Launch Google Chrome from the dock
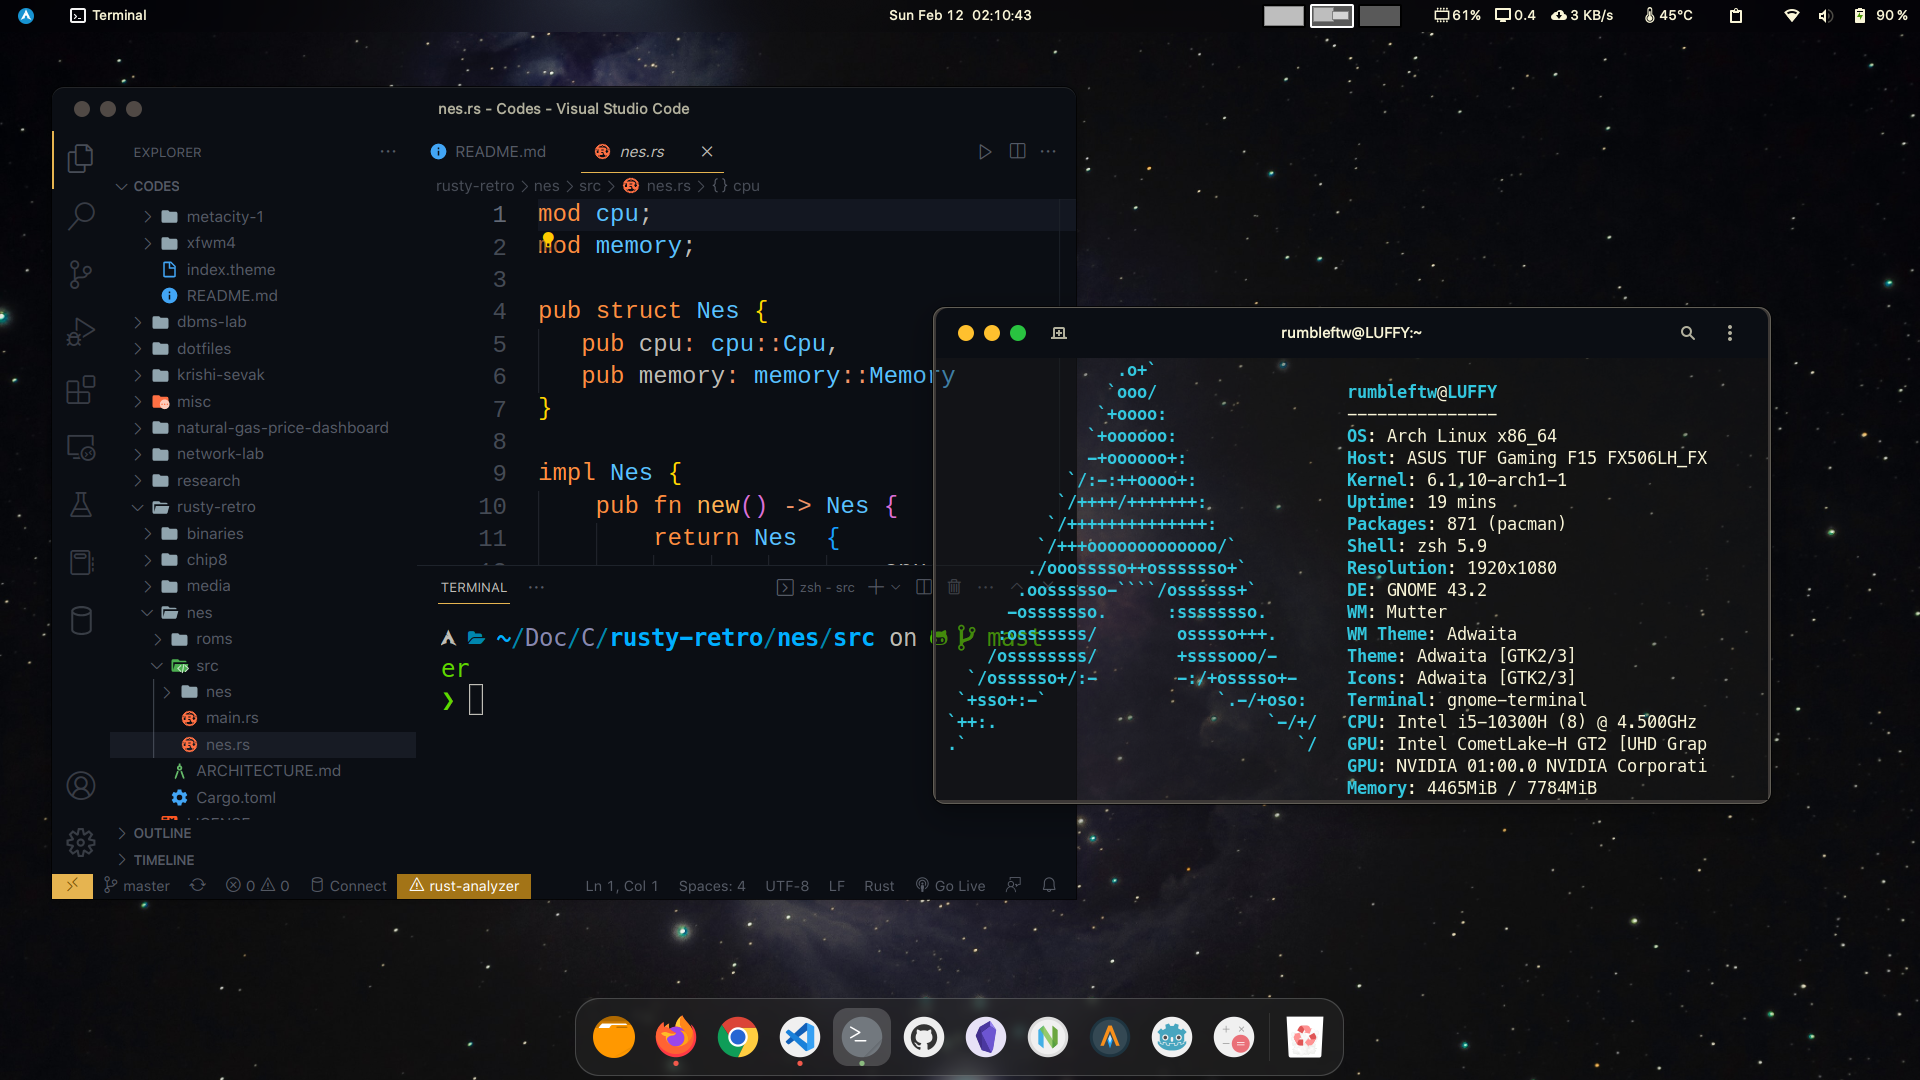 pos(738,1037)
